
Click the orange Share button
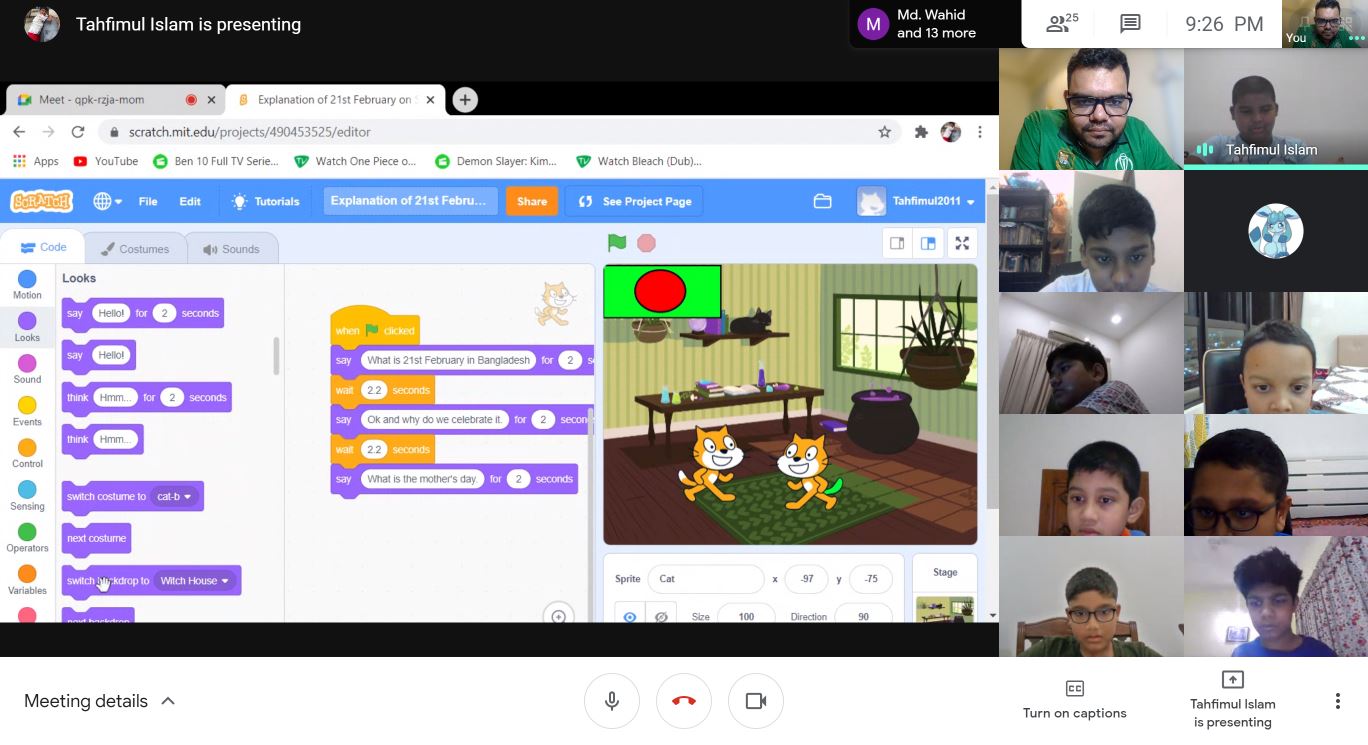click(531, 201)
